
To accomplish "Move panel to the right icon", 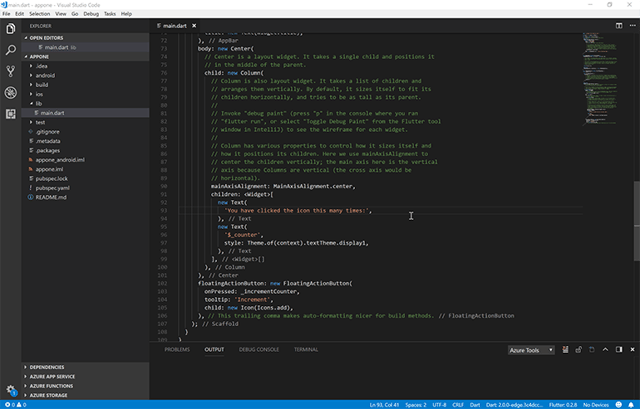I will click(619, 350).
